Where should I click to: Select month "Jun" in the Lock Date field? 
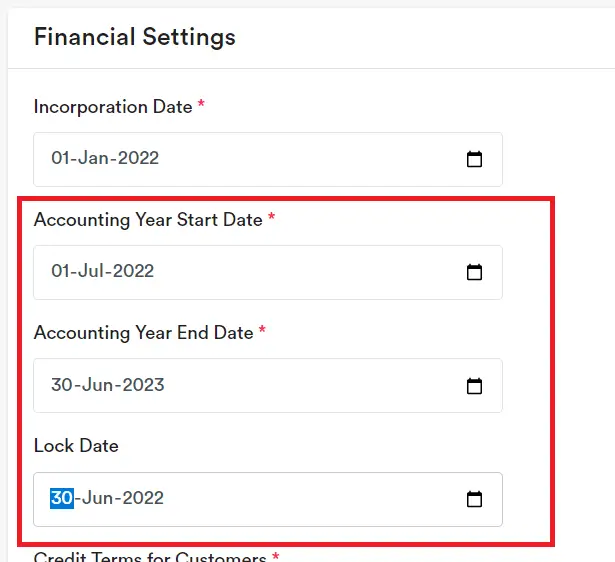95,498
